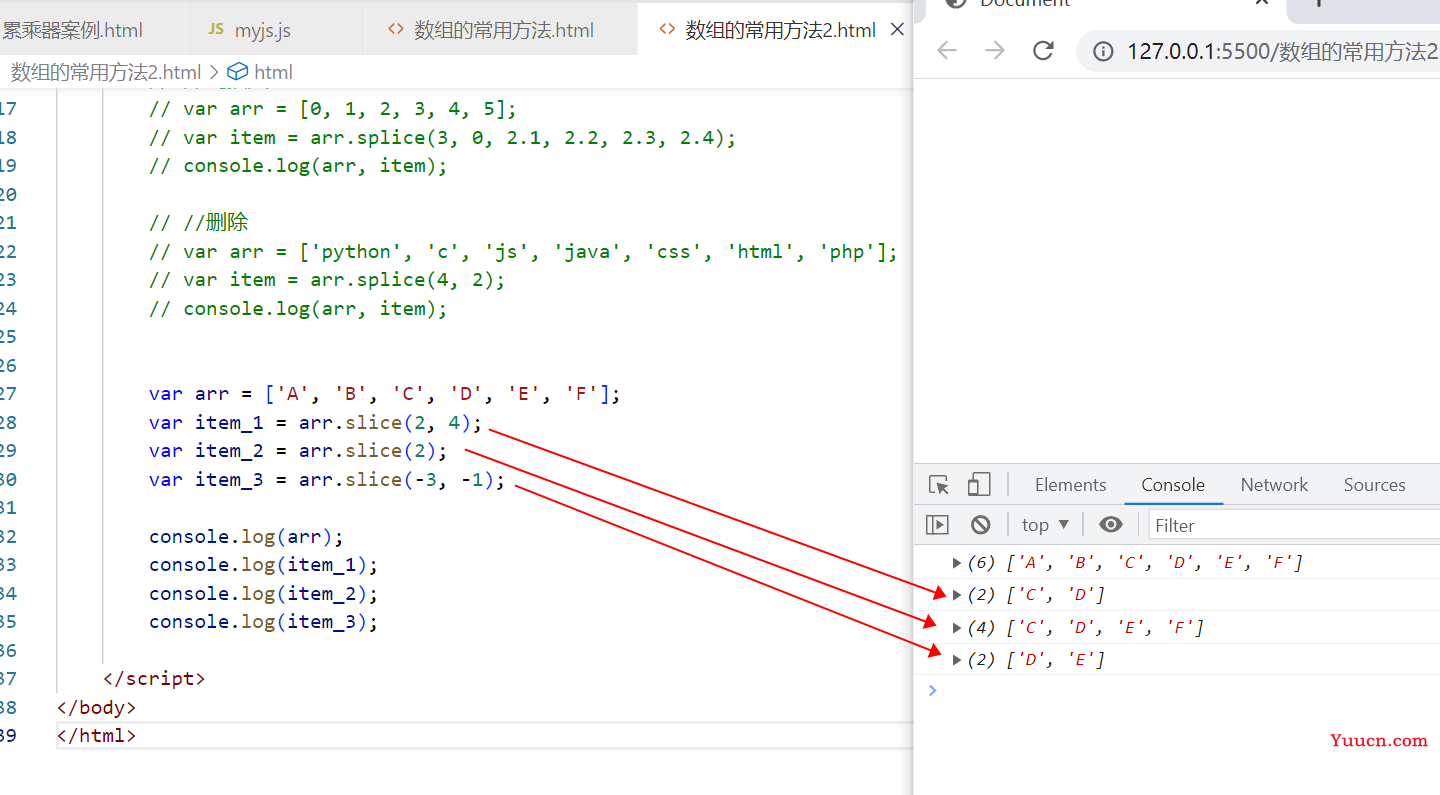This screenshot has height=795, width=1440.
Task: Focus the console Filter field
Action: [x=1295, y=525]
